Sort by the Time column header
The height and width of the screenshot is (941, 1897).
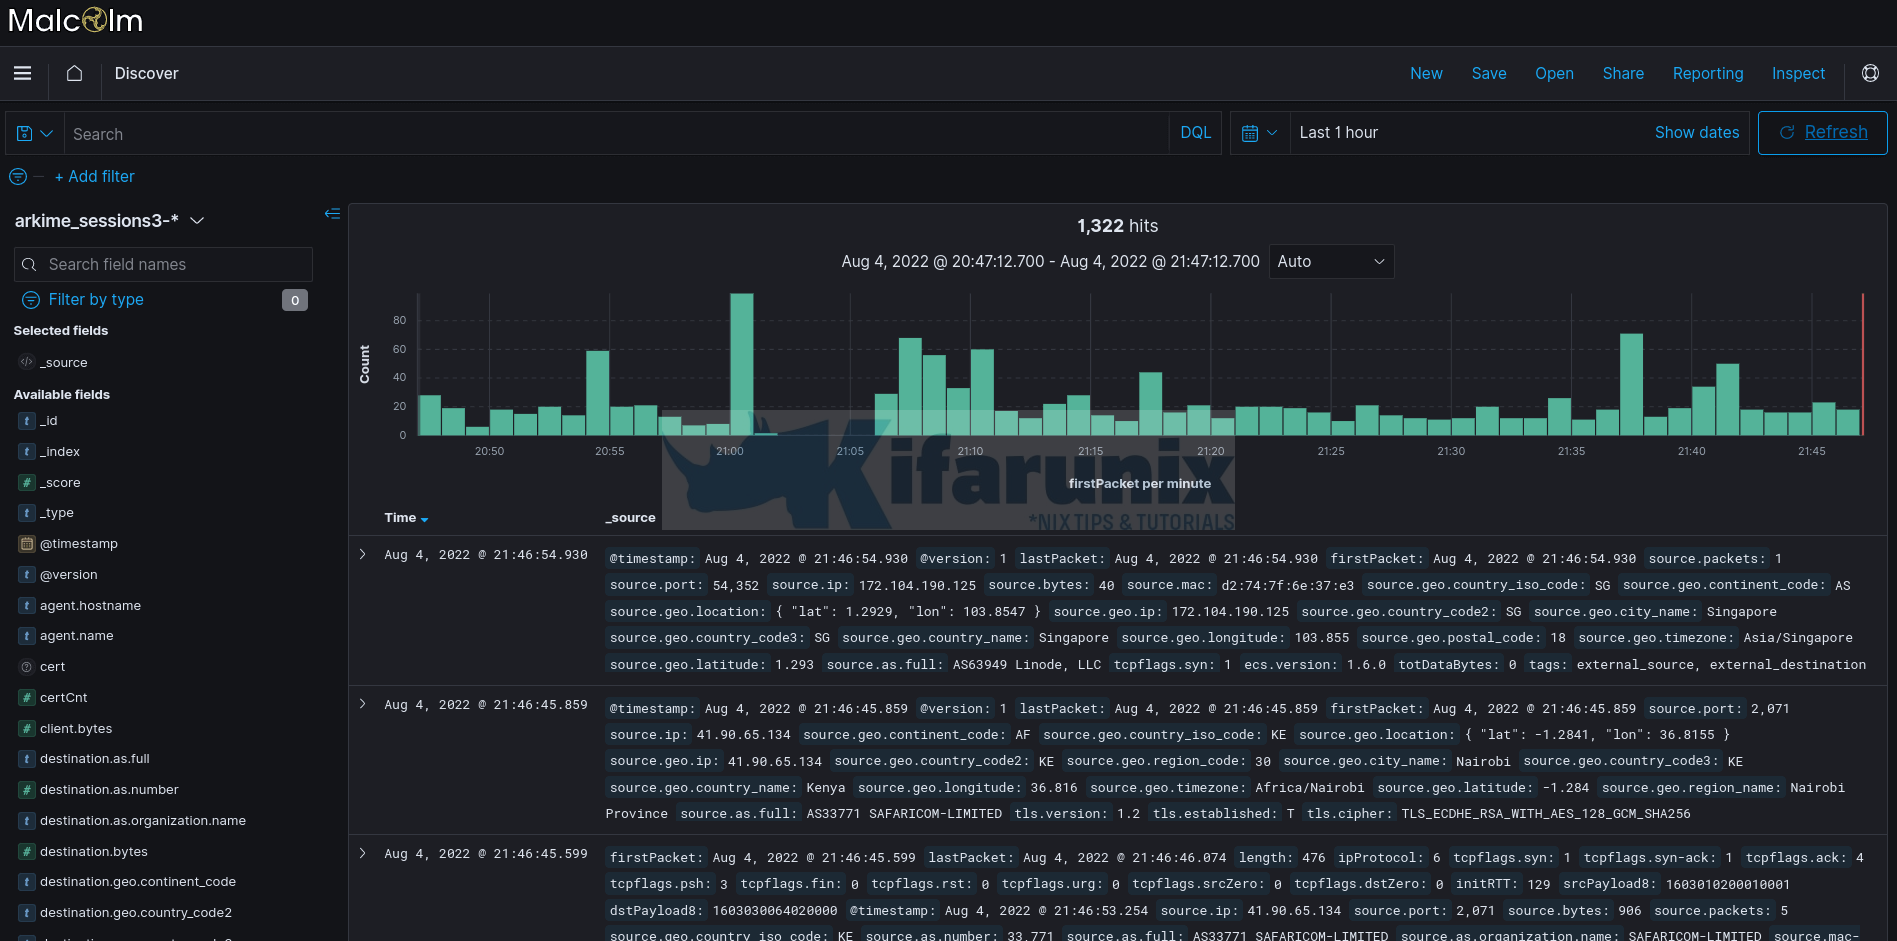(x=406, y=518)
